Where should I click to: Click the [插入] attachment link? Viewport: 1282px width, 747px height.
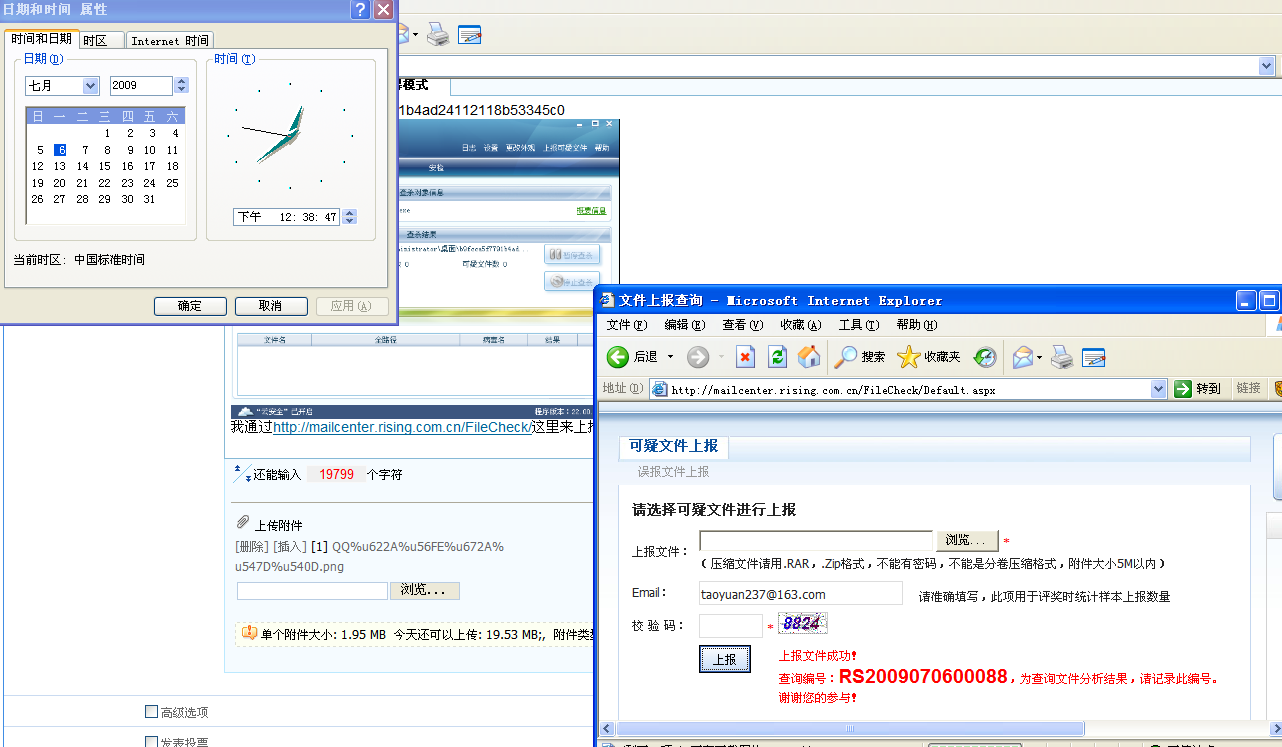(x=290, y=546)
